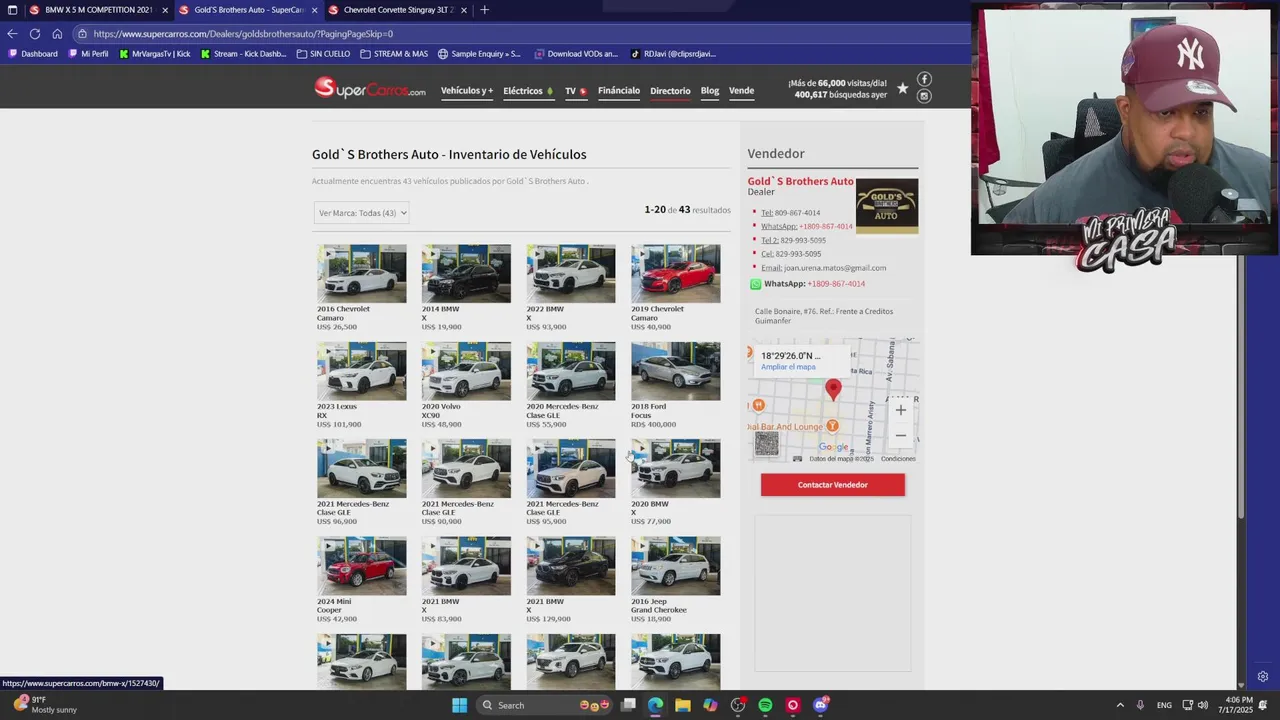Open the 2024 Mini Cooper listing thumbnail

(362, 566)
